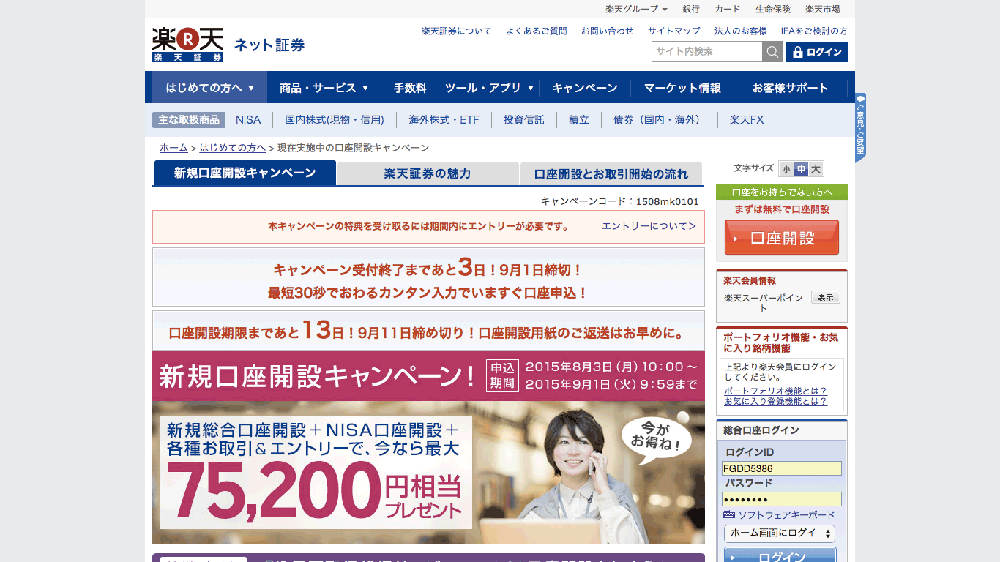The image size is (1000, 562).
Task: Open the お客様サポート menu item
Action: tap(790, 87)
